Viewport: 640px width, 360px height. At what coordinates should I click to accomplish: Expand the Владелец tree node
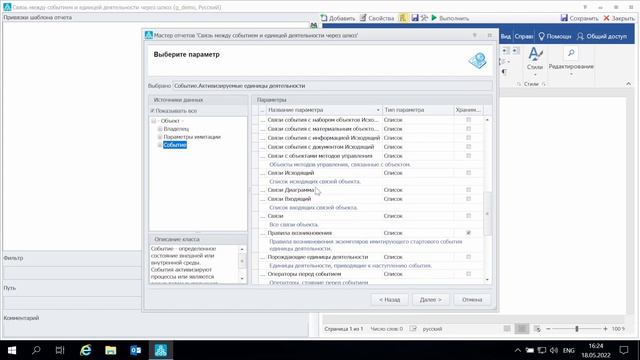(x=160, y=129)
